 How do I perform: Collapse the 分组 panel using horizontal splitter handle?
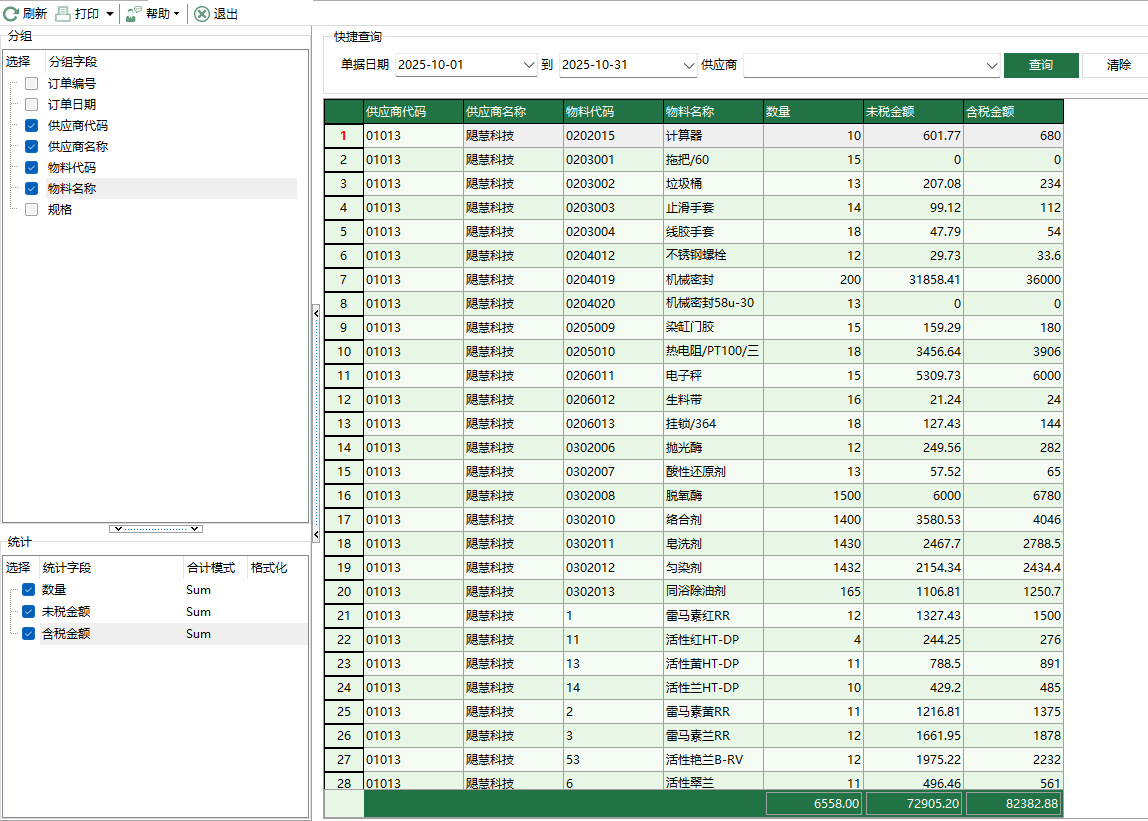(x=156, y=528)
